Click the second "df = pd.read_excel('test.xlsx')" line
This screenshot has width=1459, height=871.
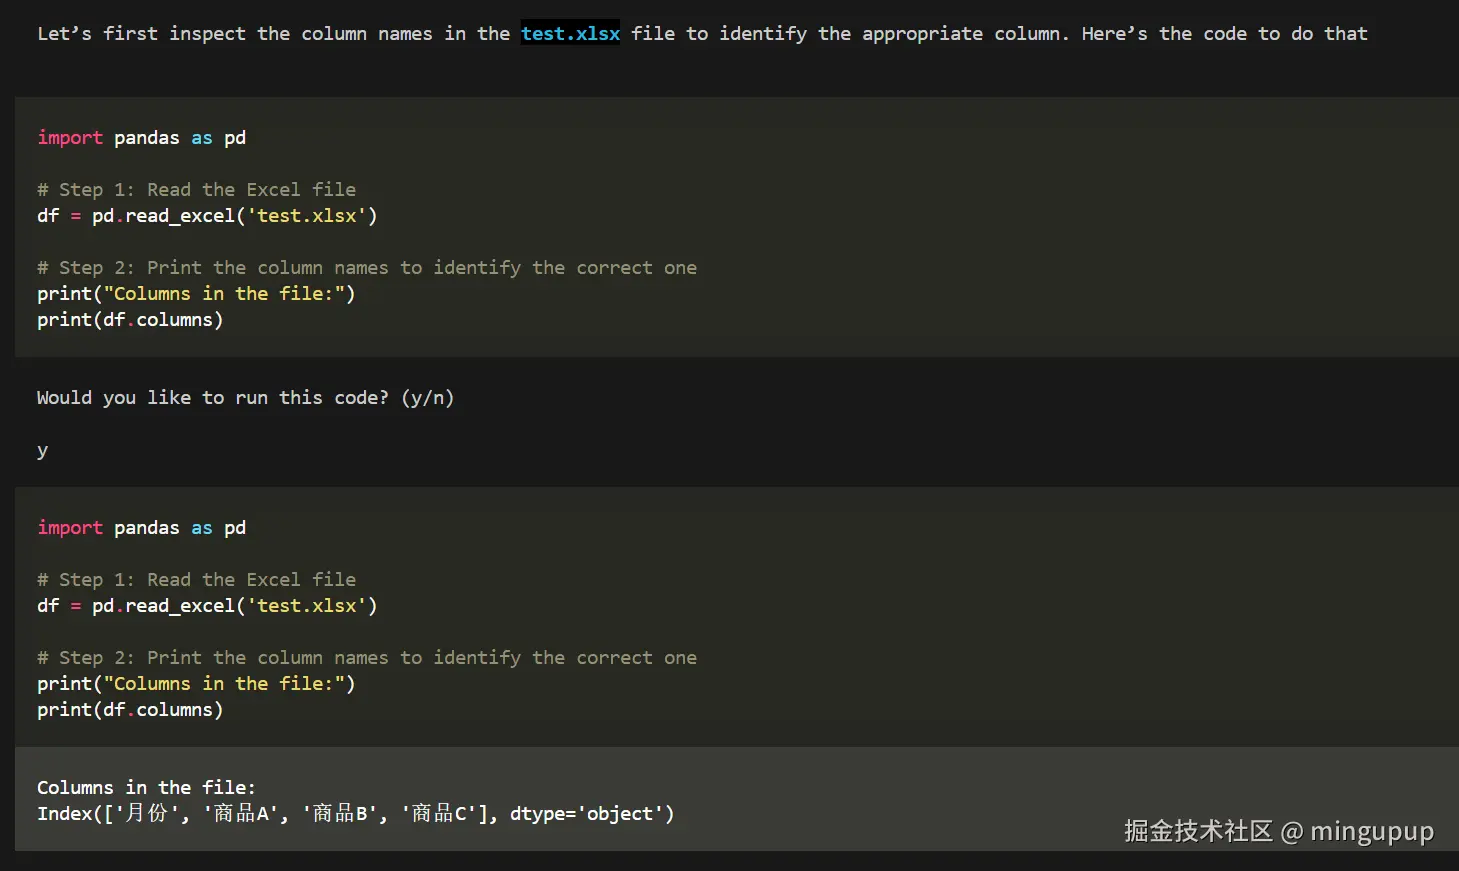tap(207, 606)
